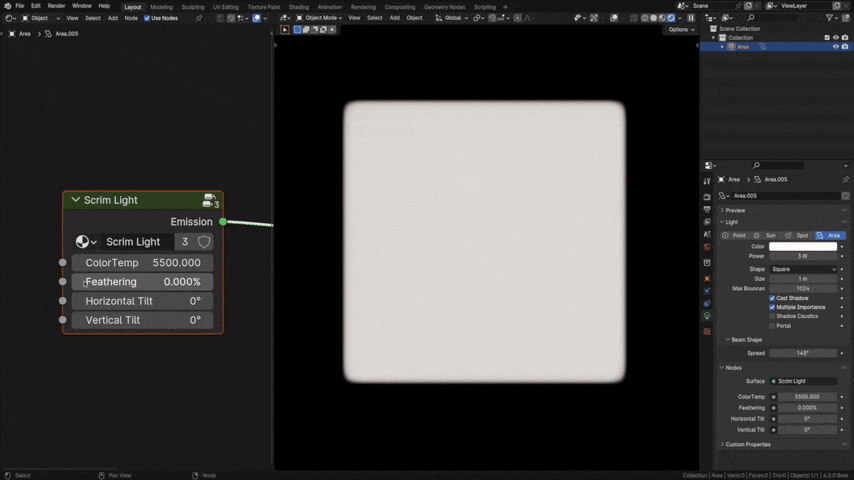Toggle fake user shield on Scrim Light node
The height and width of the screenshot is (480, 854).
click(x=204, y=242)
